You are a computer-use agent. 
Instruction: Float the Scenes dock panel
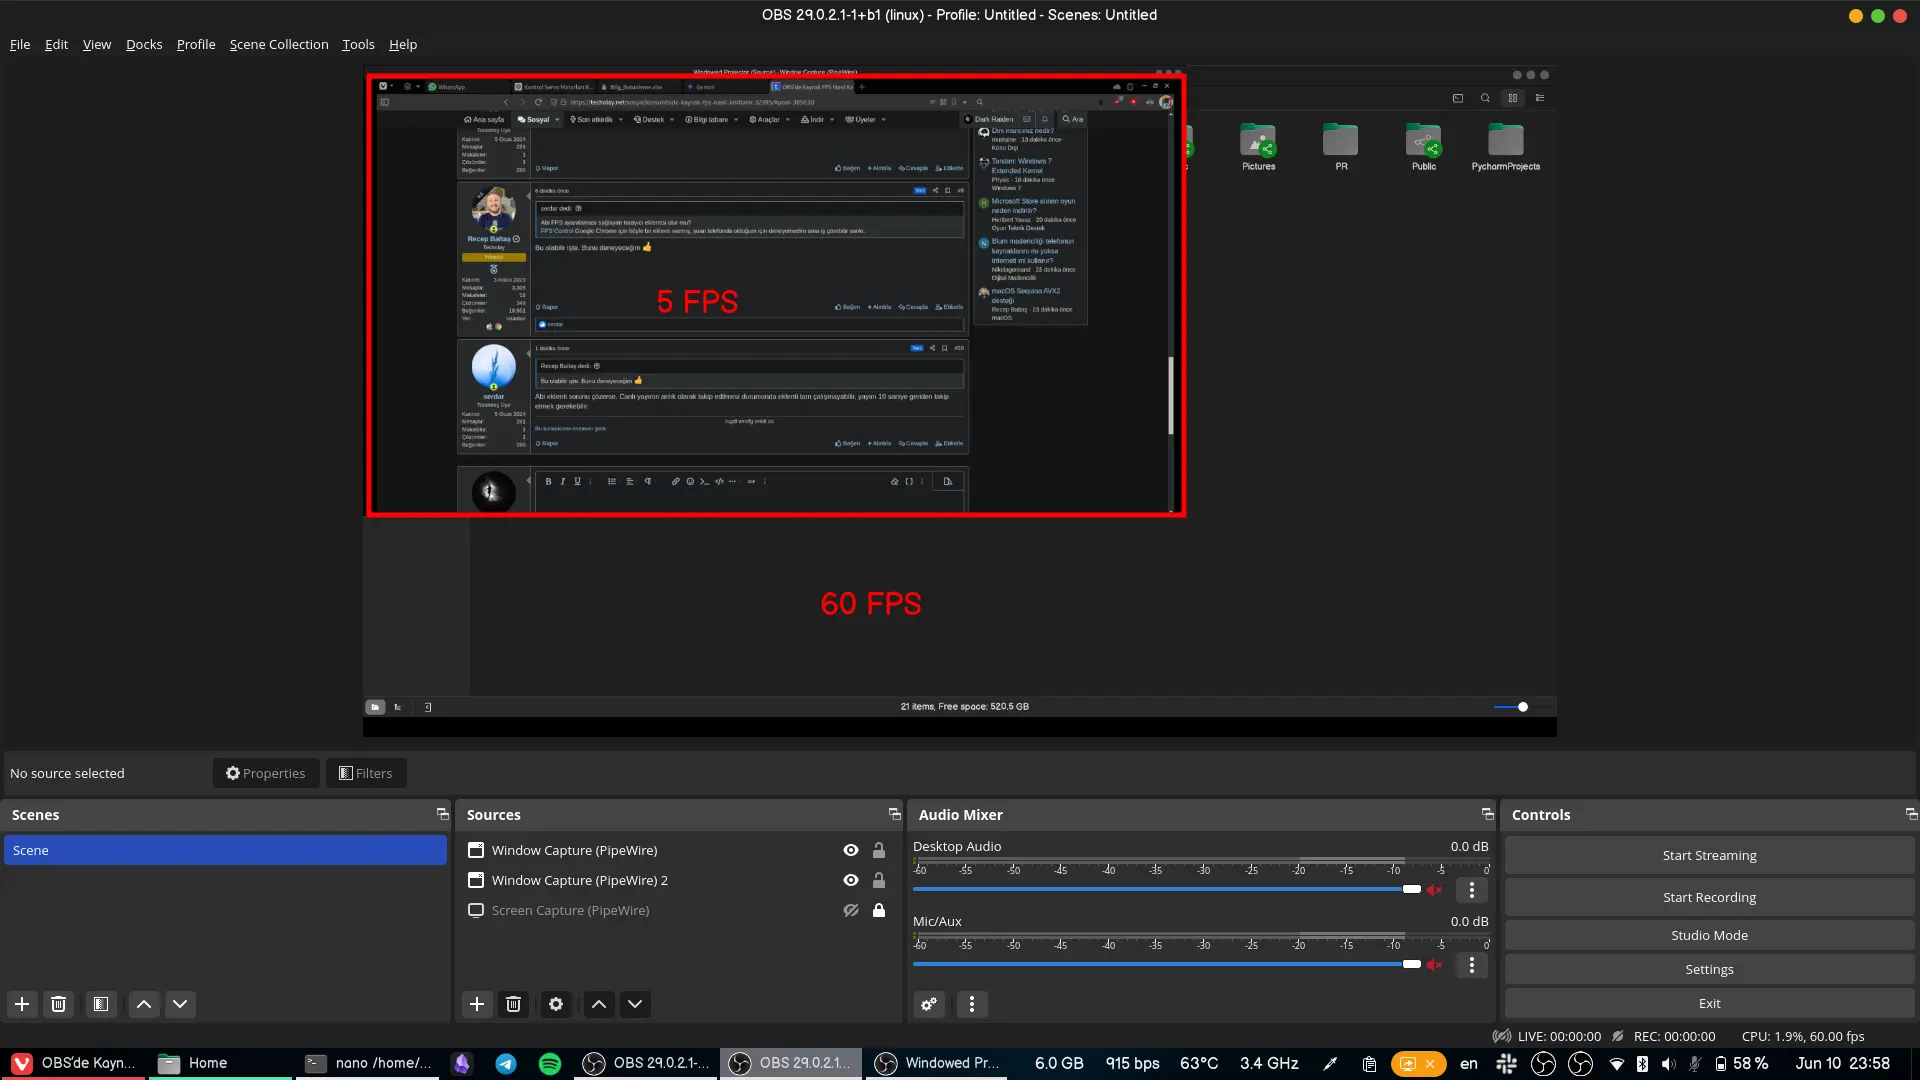coord(442,814)
